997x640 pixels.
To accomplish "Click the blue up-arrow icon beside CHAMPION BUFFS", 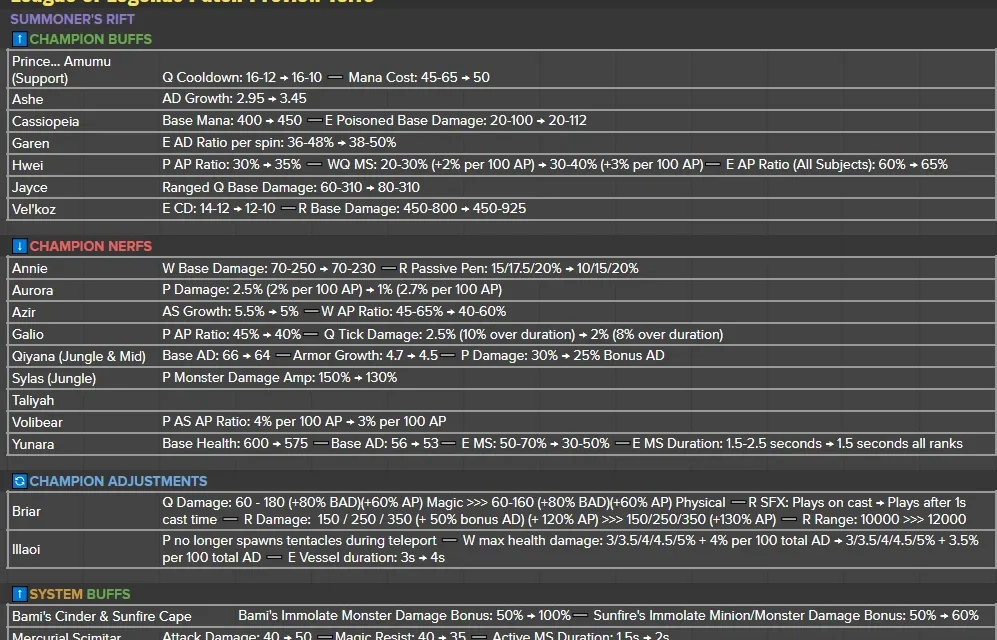I will click(18, 39).
